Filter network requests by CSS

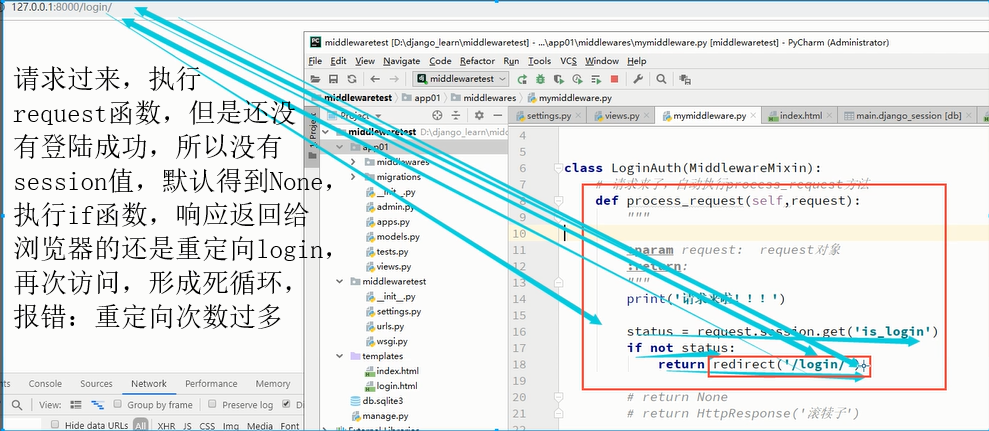point(208,426)
